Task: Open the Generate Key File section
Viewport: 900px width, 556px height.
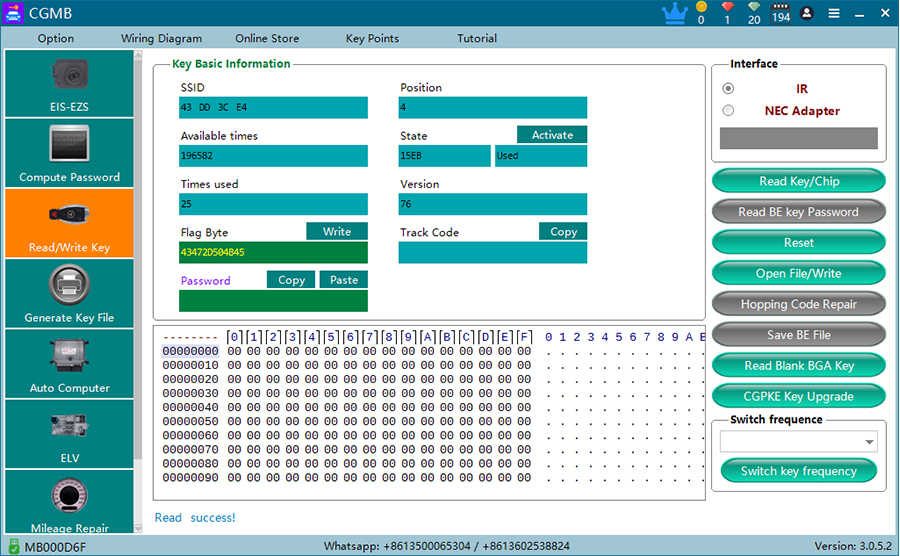Action: click(x=69, y=294)
